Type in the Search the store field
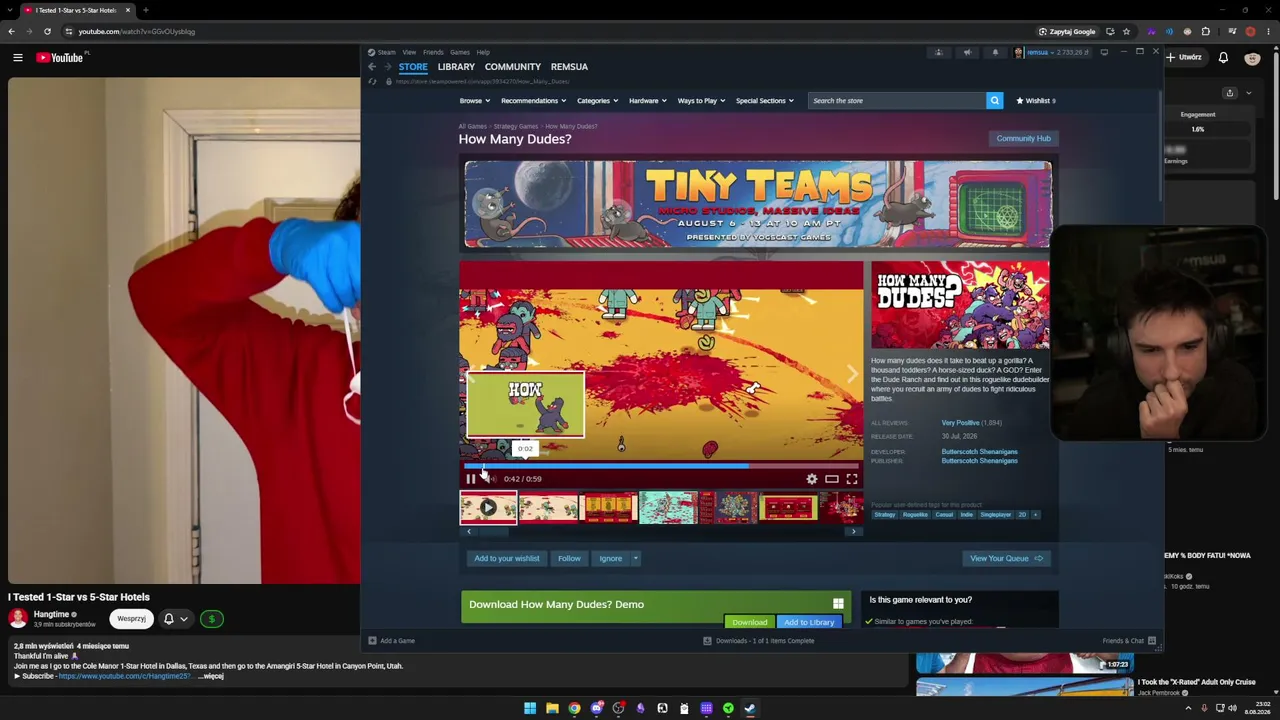 [897, 100]
